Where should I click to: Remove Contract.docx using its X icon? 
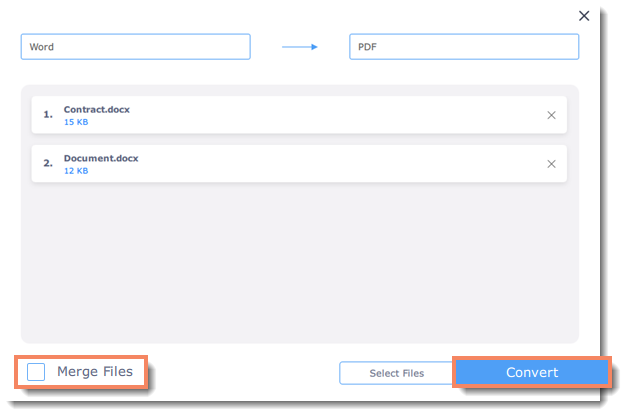click(x=551, y=115)
